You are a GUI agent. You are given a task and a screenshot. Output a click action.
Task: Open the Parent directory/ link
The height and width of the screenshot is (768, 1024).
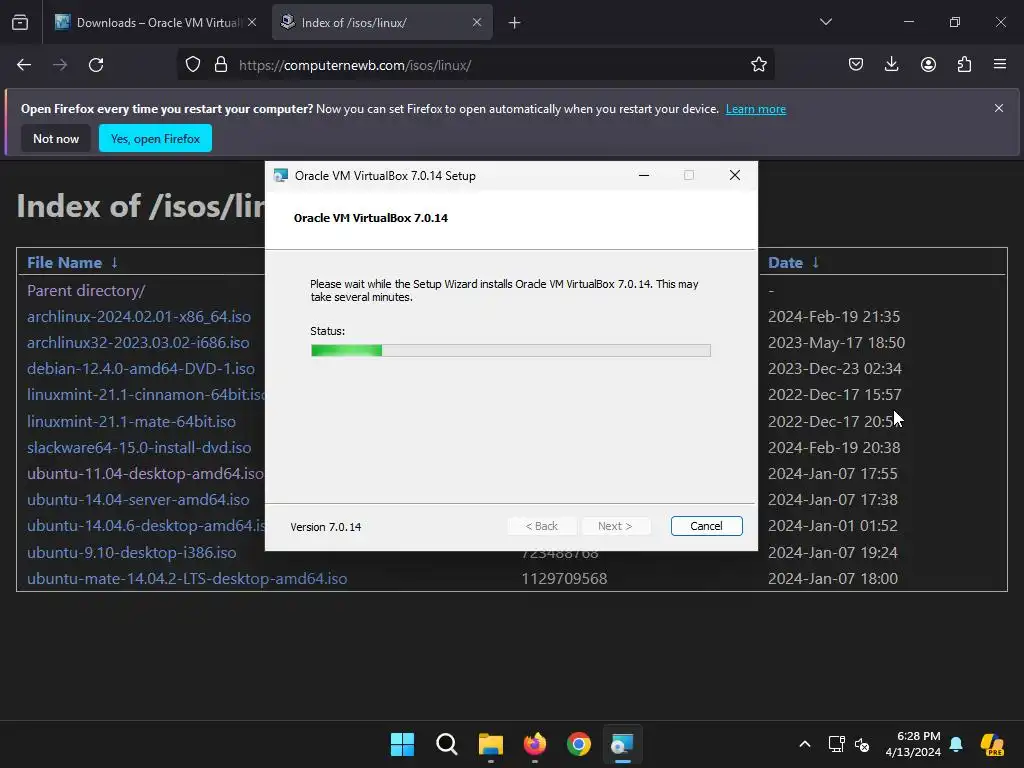tap(86, 291)
